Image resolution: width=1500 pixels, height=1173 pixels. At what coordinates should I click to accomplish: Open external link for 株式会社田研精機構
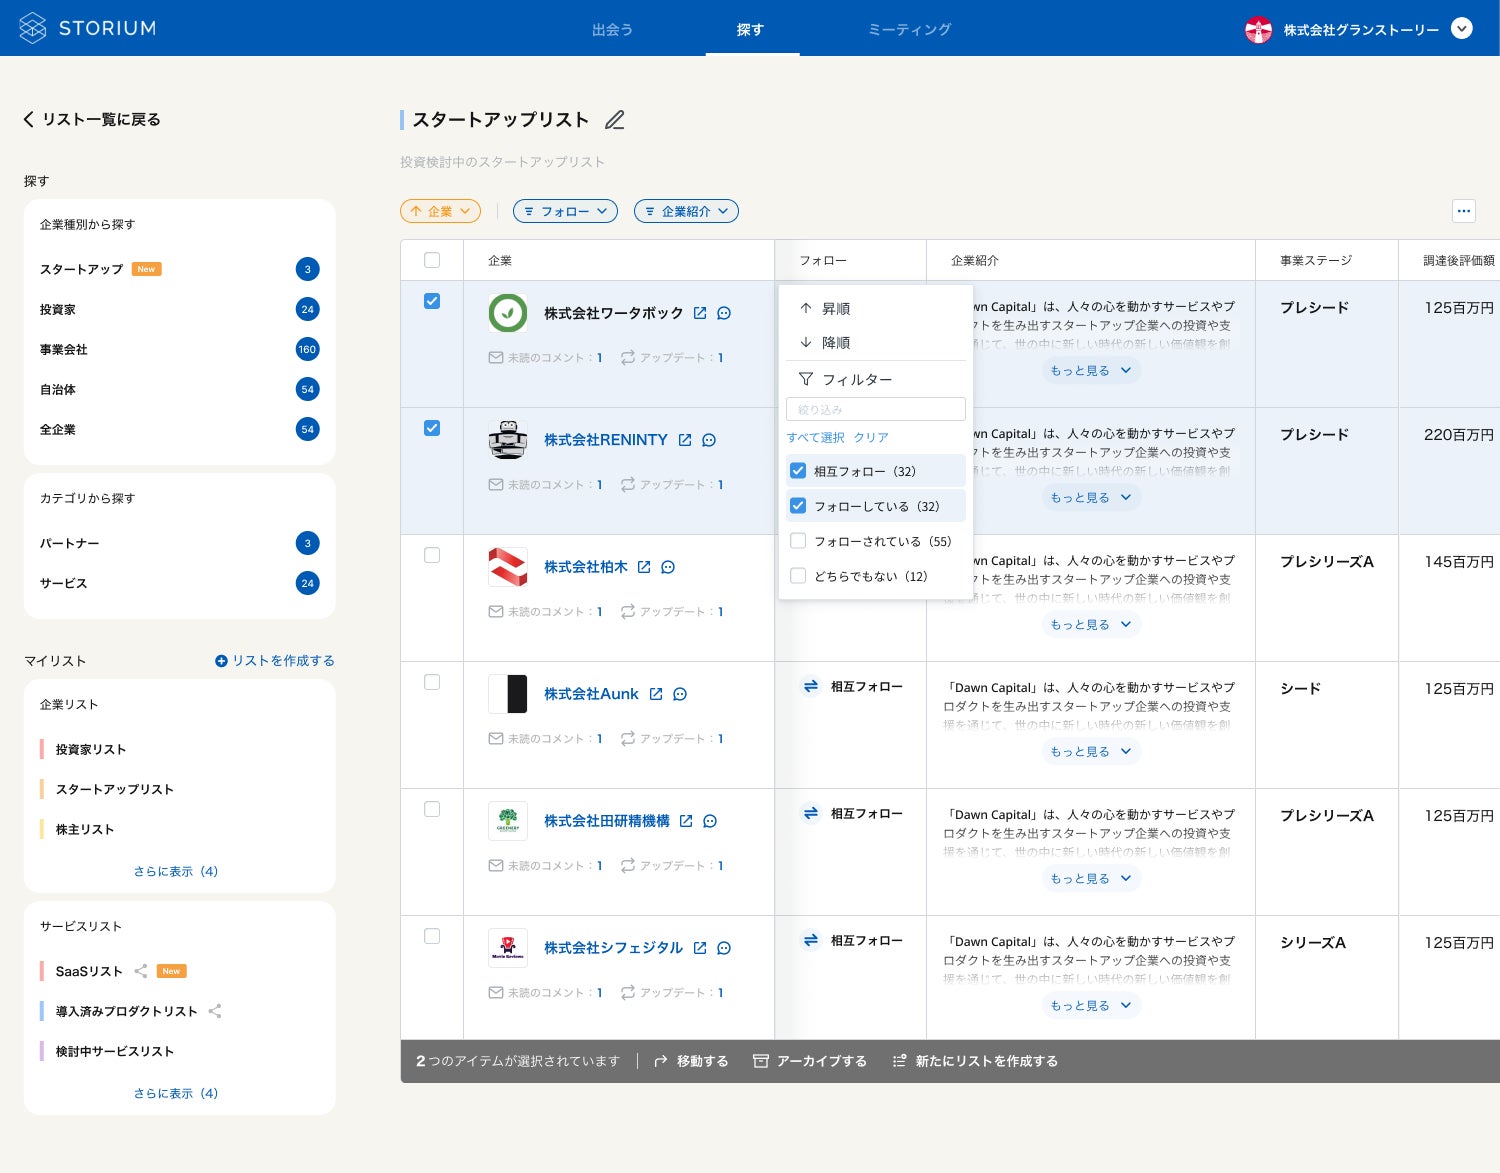point(686,821)
